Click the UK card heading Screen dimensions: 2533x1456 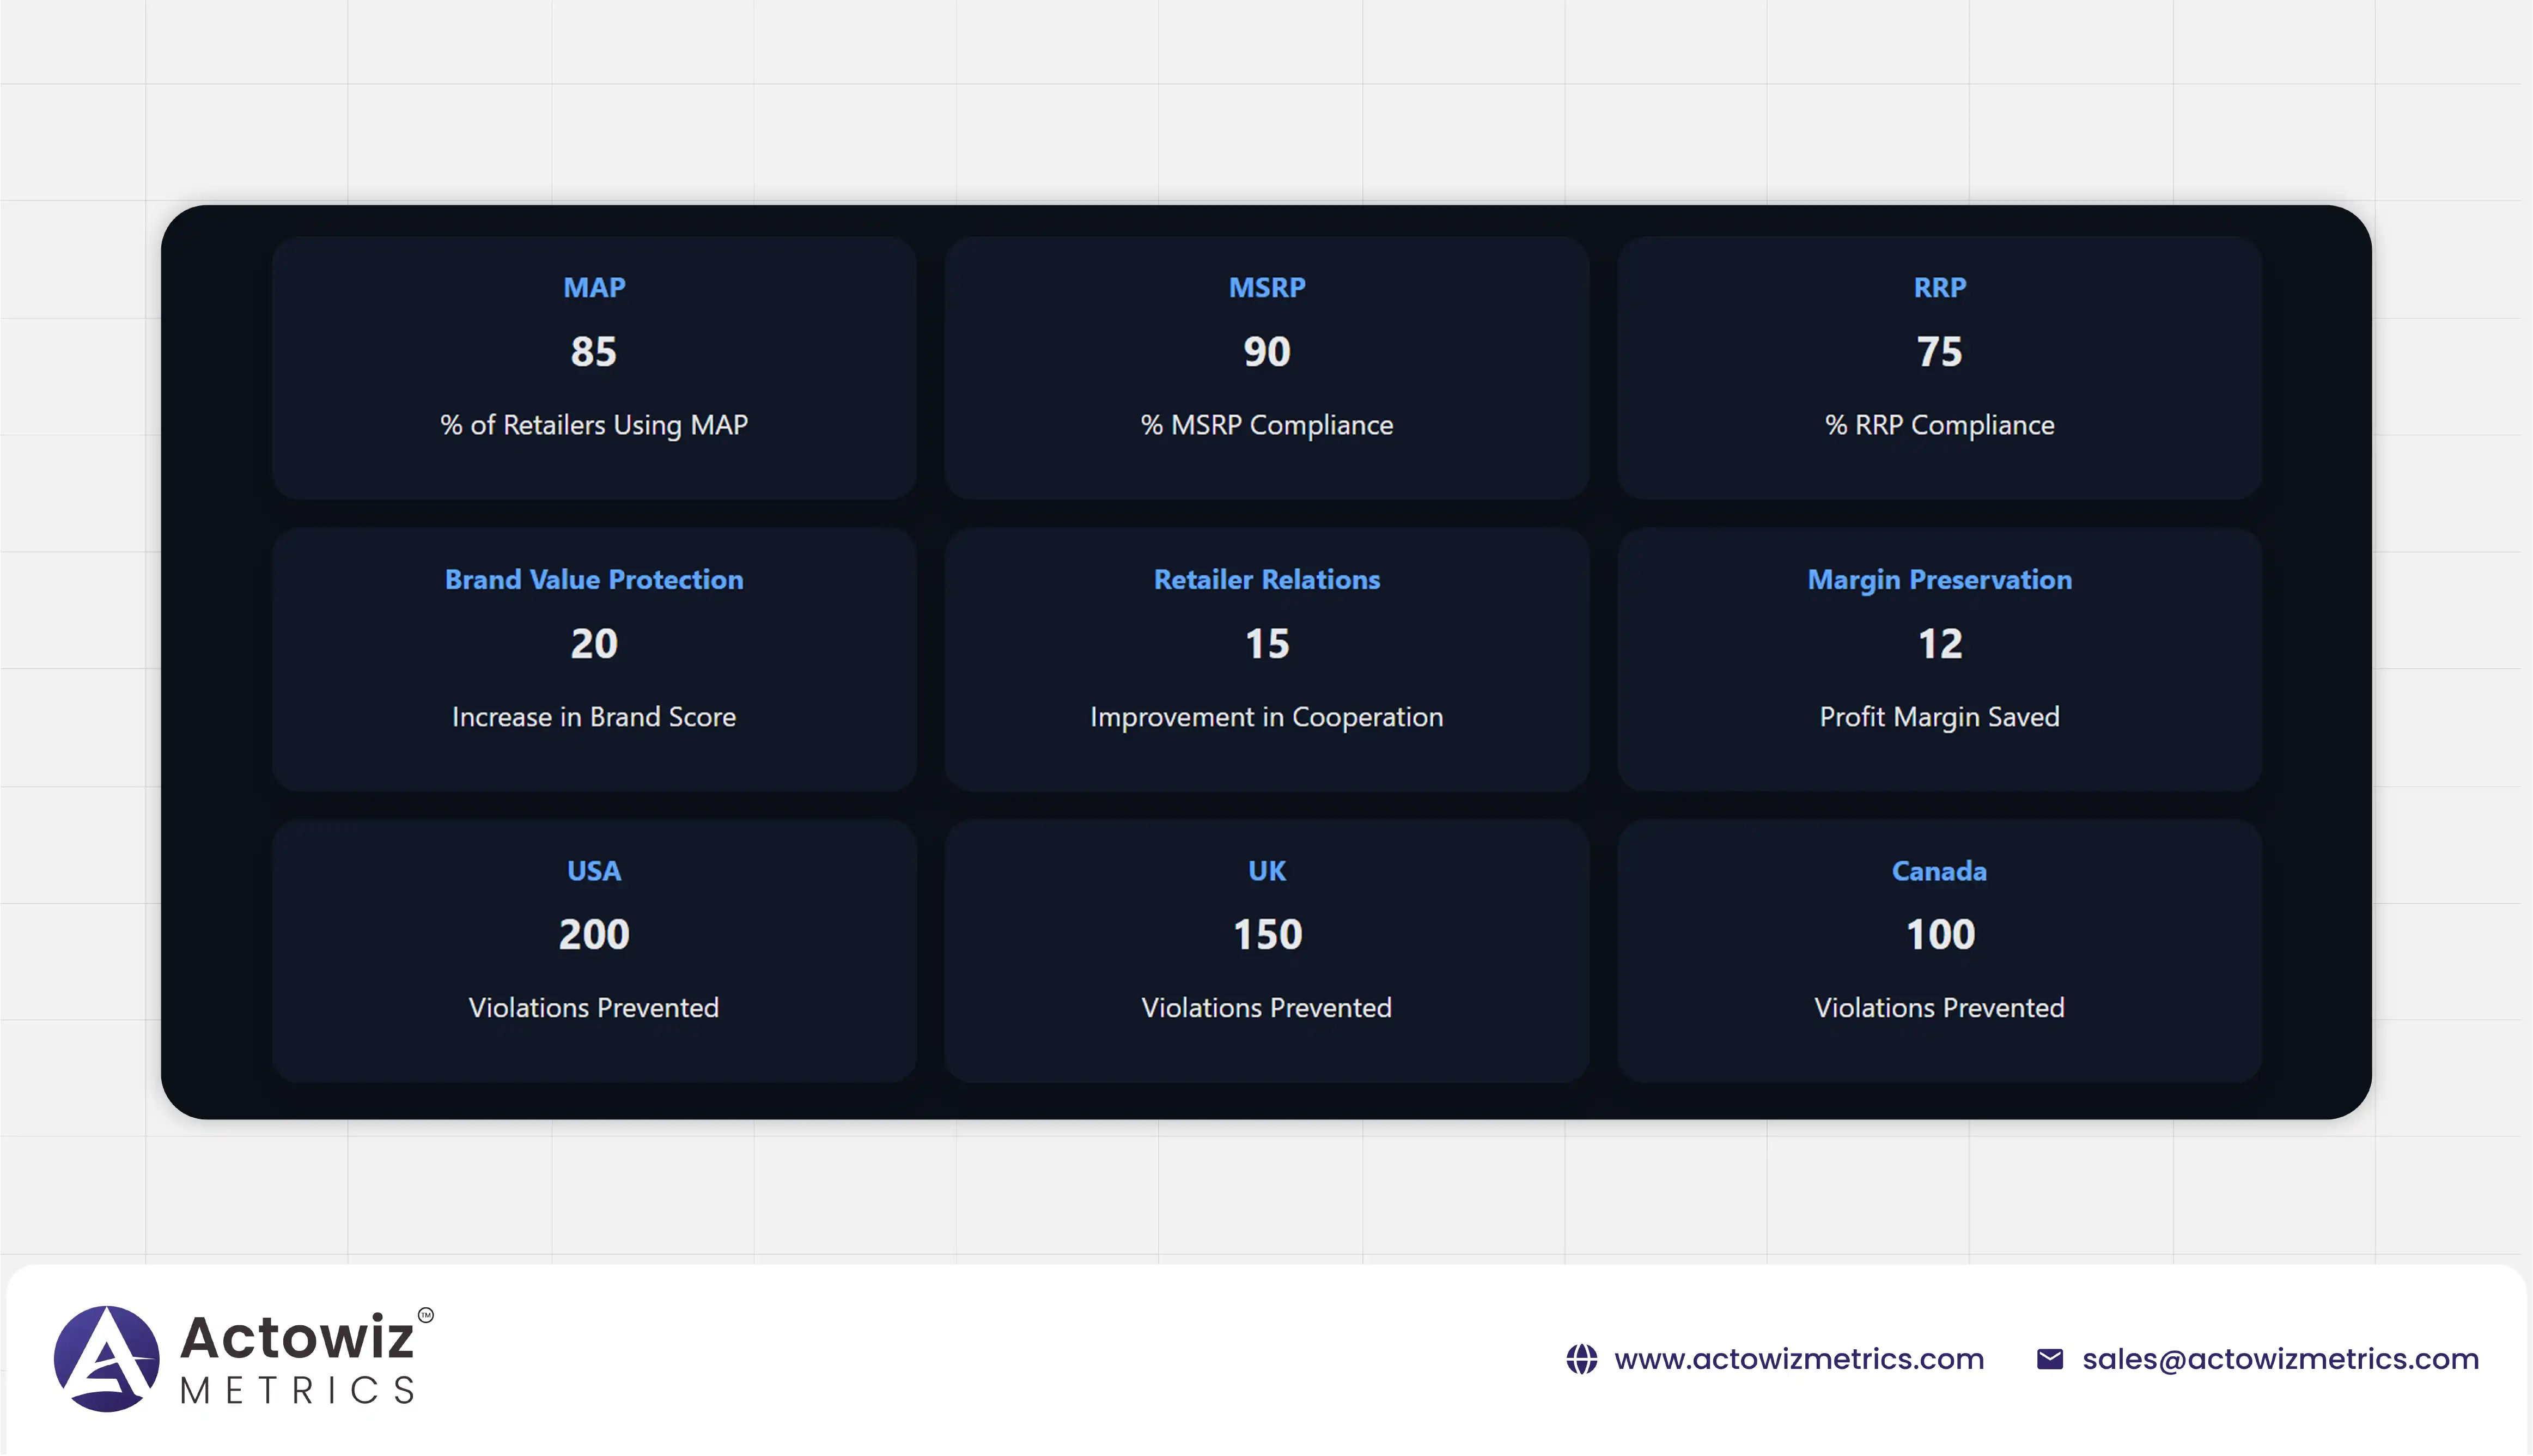(x=1267, y=871)
